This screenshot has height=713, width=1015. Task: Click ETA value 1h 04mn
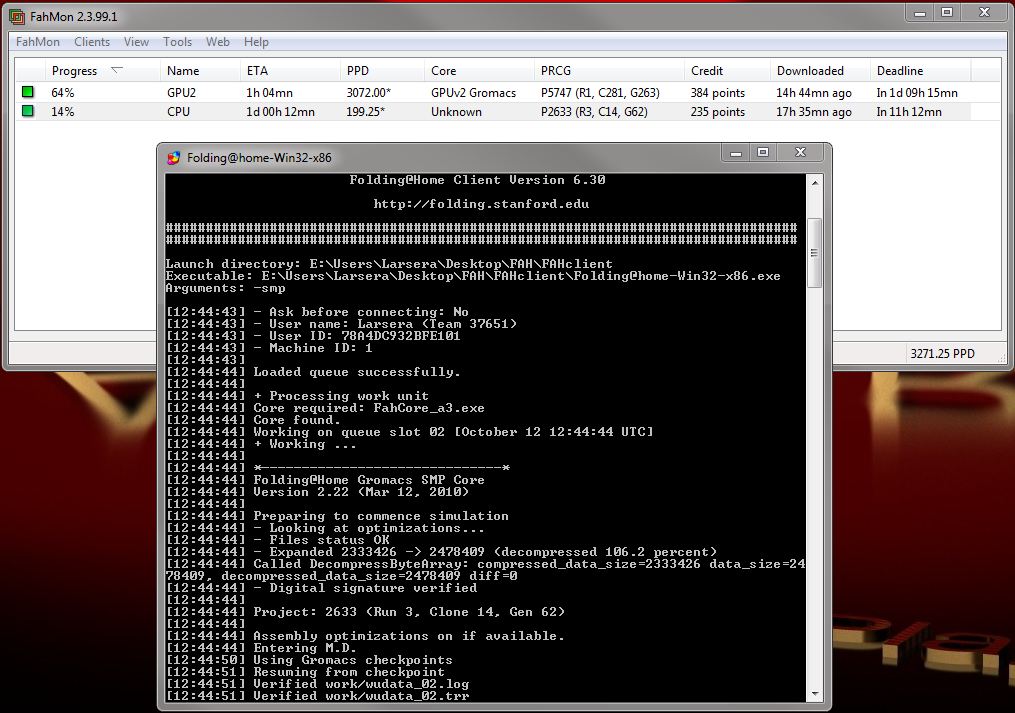coord(269,93)
